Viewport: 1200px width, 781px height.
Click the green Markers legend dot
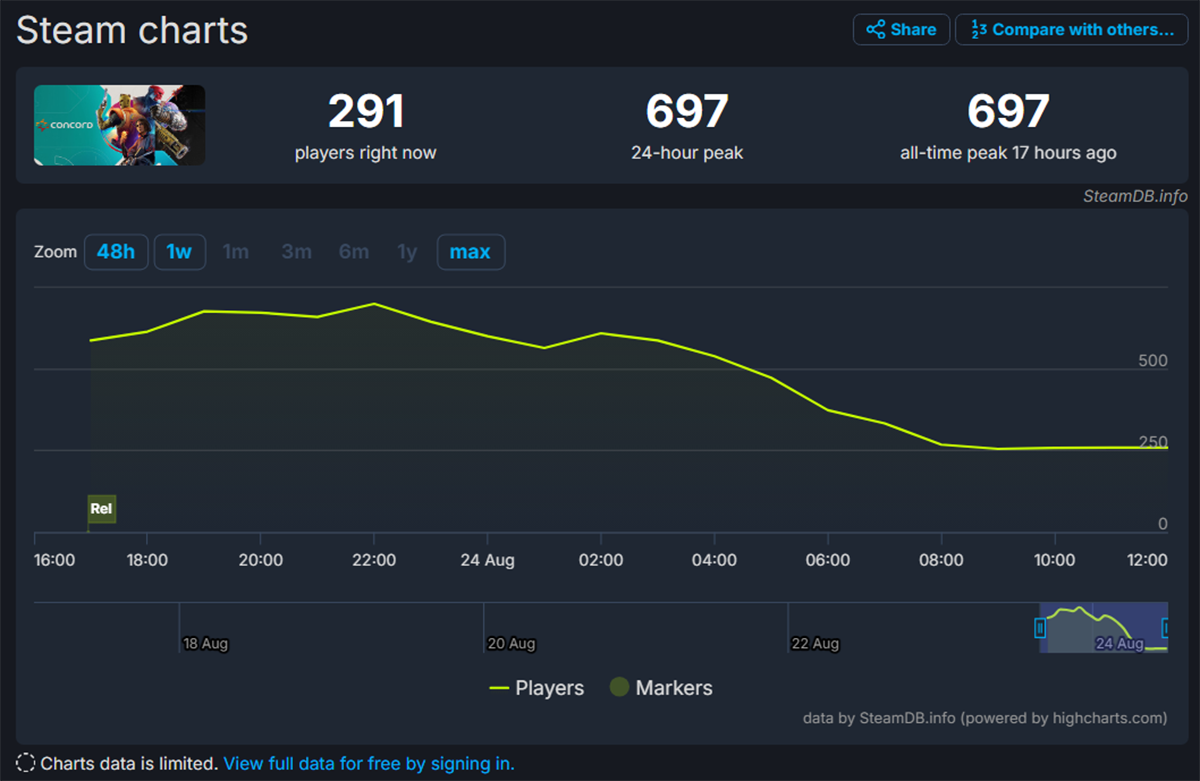tap(618, 687)
